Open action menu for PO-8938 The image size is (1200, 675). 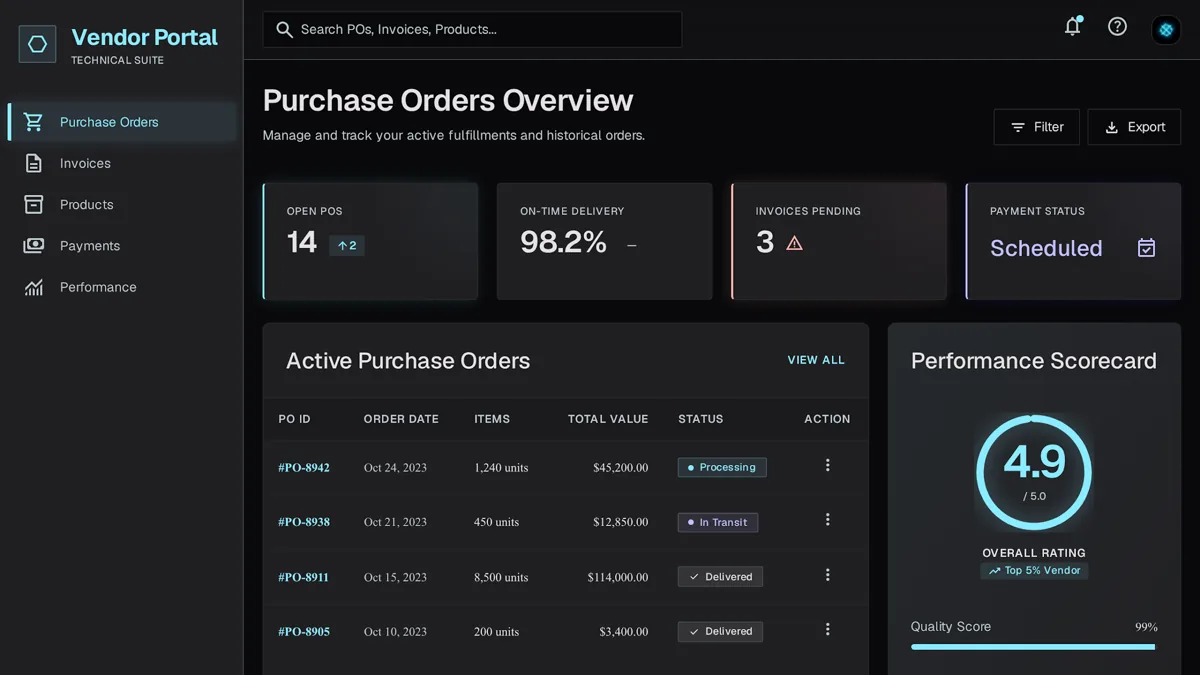pos(827,520)
